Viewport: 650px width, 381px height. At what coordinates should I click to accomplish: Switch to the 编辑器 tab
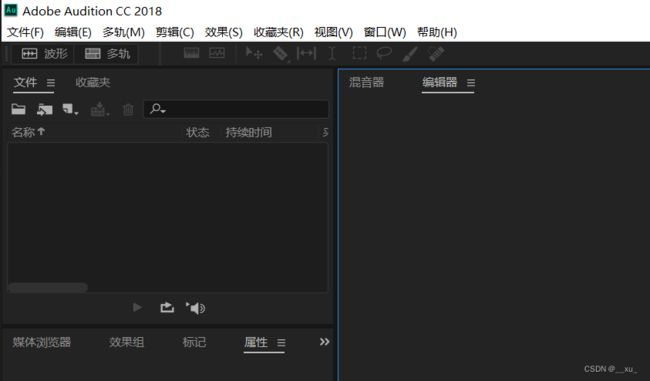pyautogui.click(x=440, y=83)
